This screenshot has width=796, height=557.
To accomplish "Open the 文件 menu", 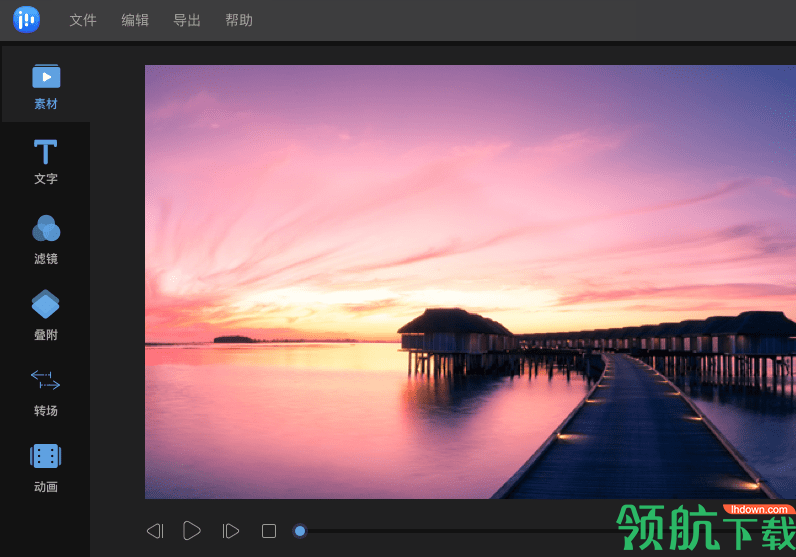I will tap(83, 20).
